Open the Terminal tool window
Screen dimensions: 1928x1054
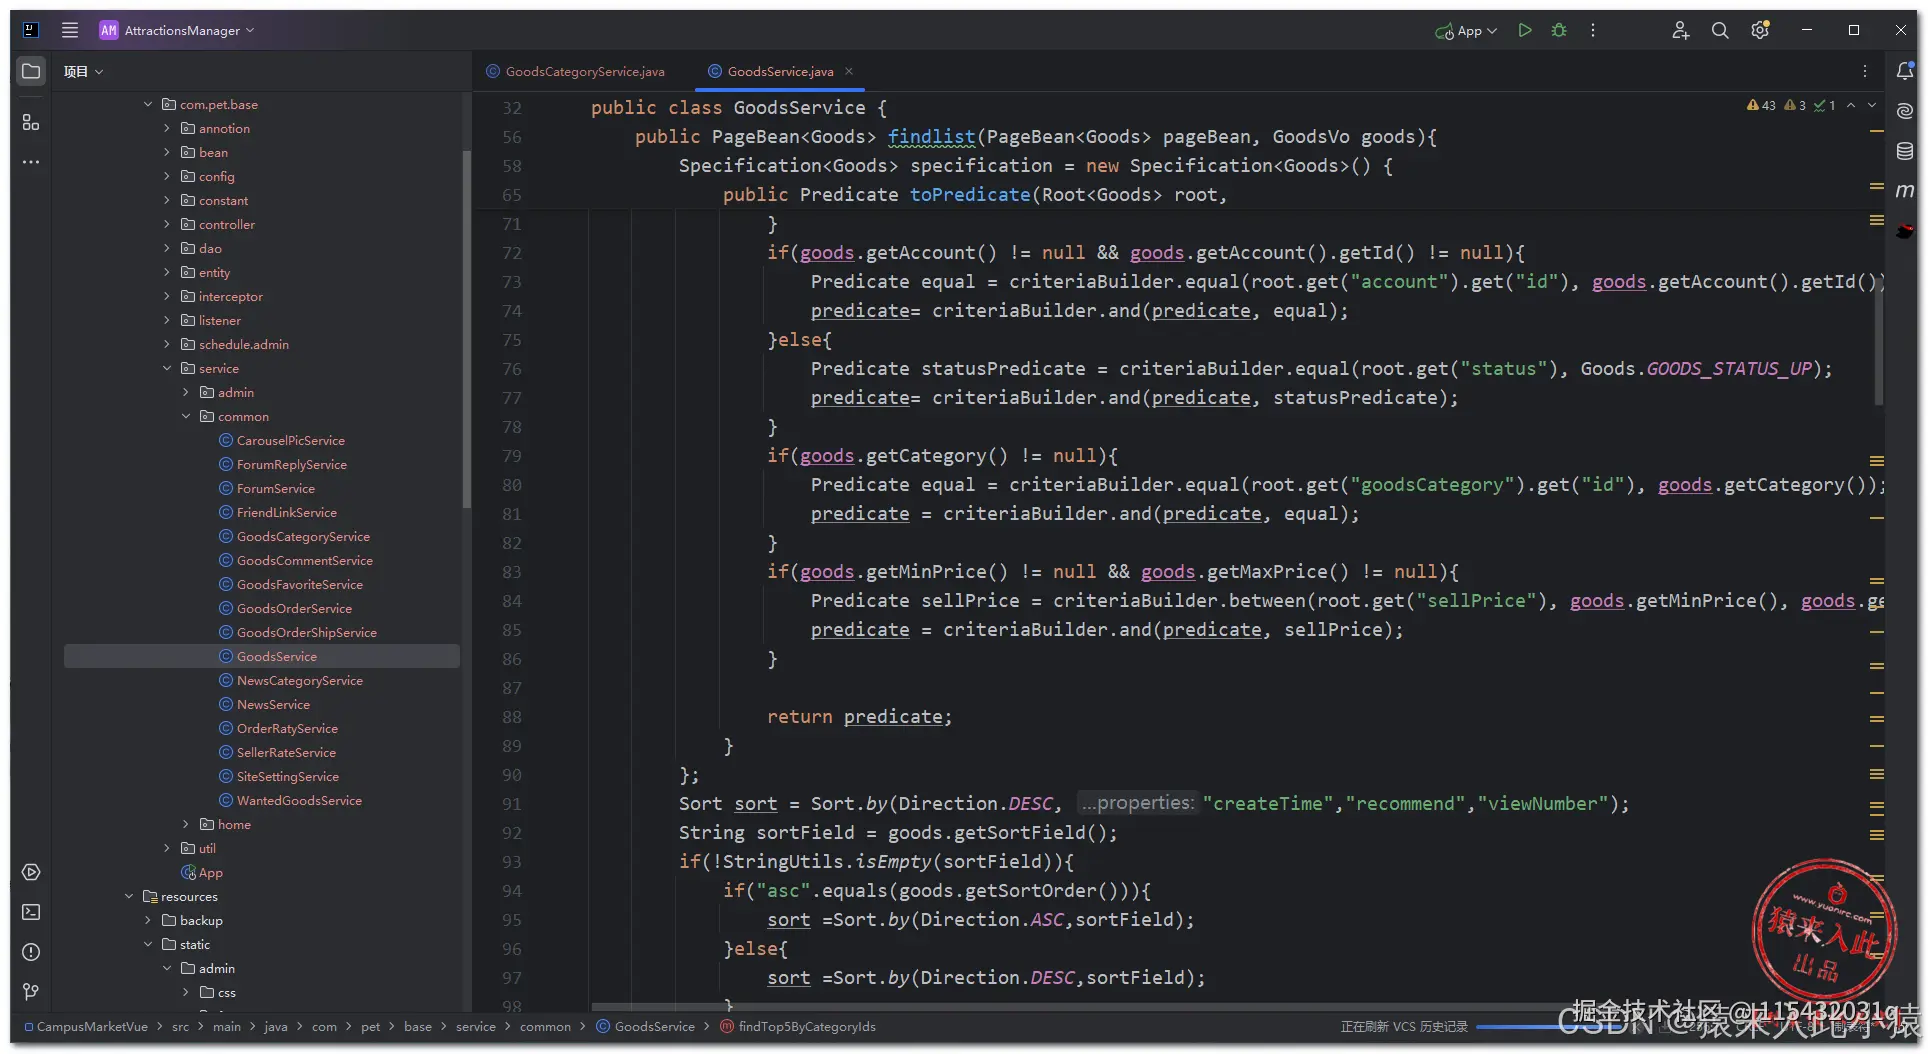31,912
